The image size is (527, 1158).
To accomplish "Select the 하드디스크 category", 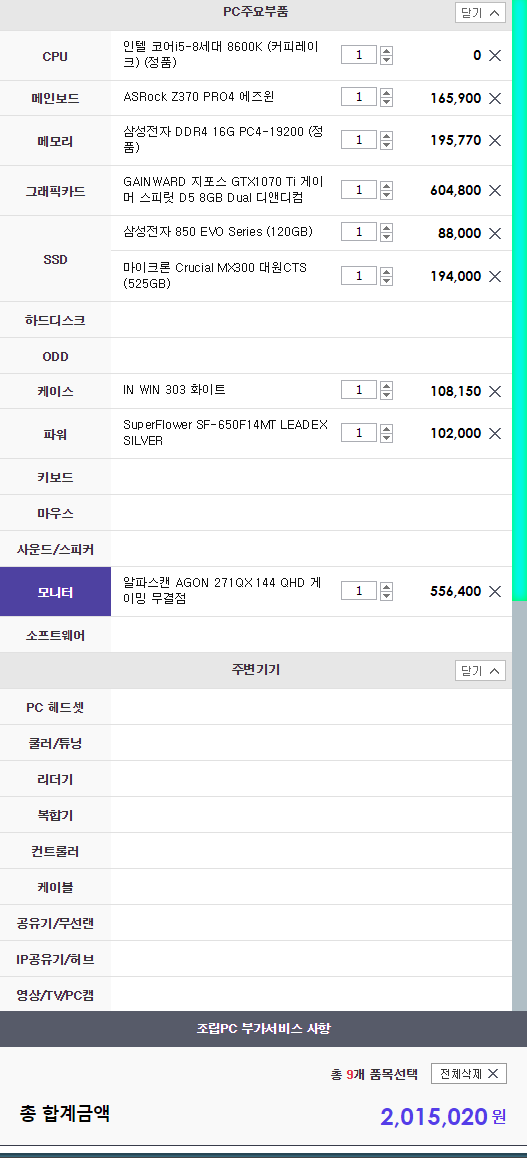I will [x=55, y=321].
